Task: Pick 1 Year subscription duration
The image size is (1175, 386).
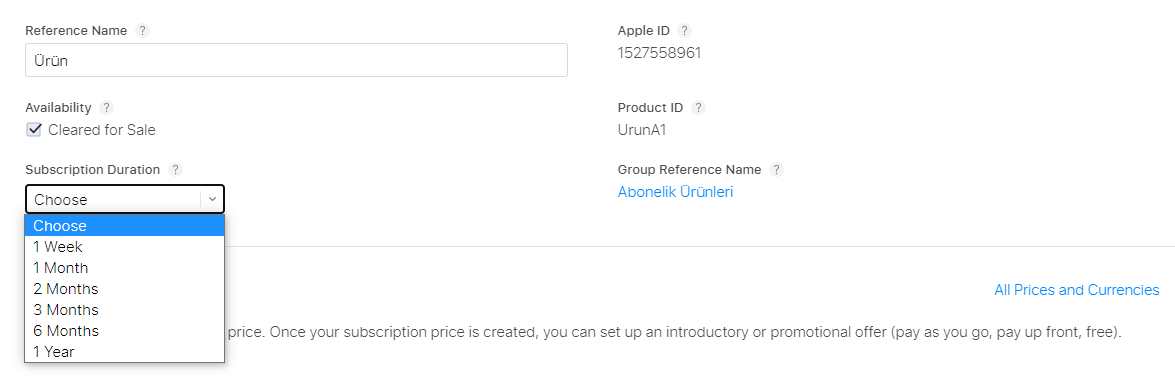Action: click(124, 352)
